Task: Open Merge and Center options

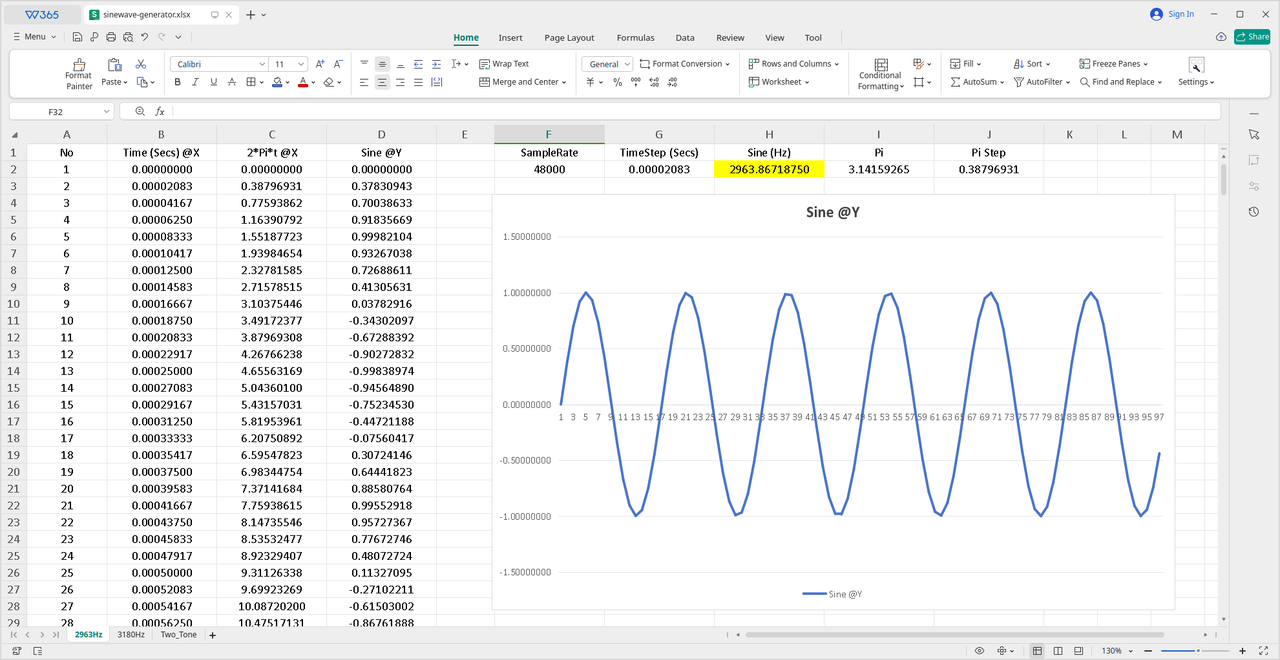Action: [521, 82]
